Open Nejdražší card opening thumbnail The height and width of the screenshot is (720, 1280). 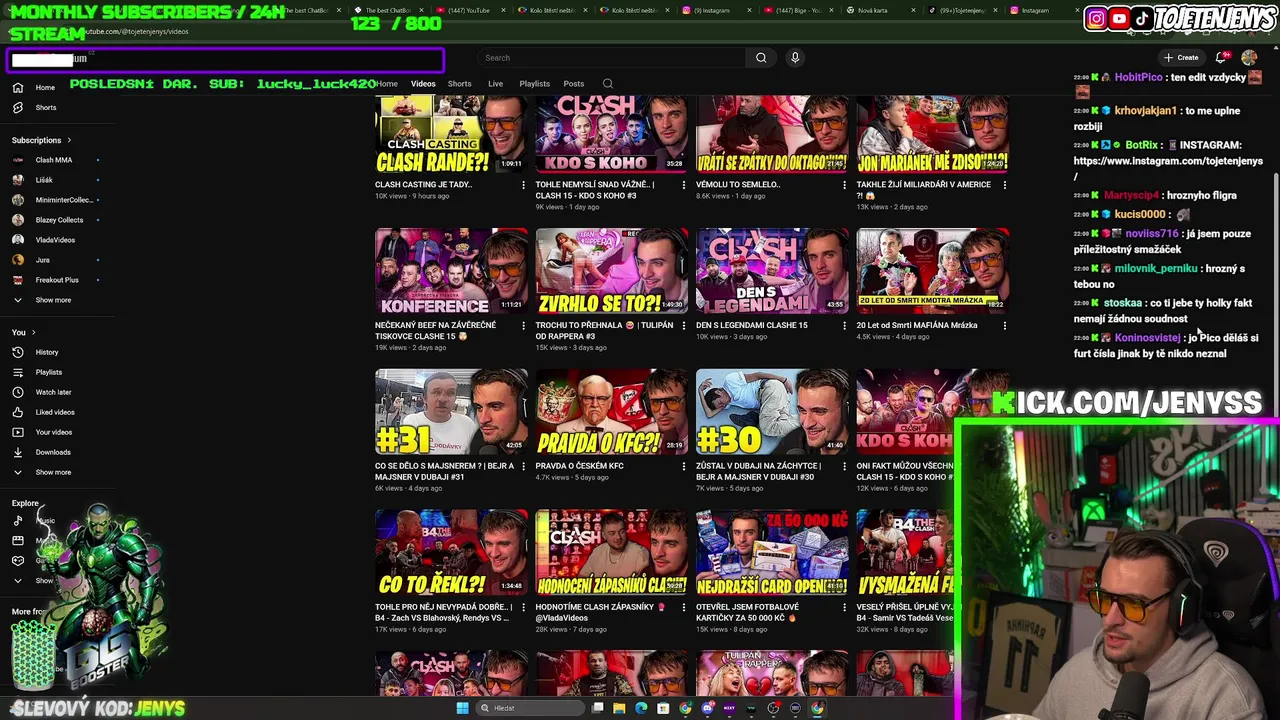pos(772,553)
